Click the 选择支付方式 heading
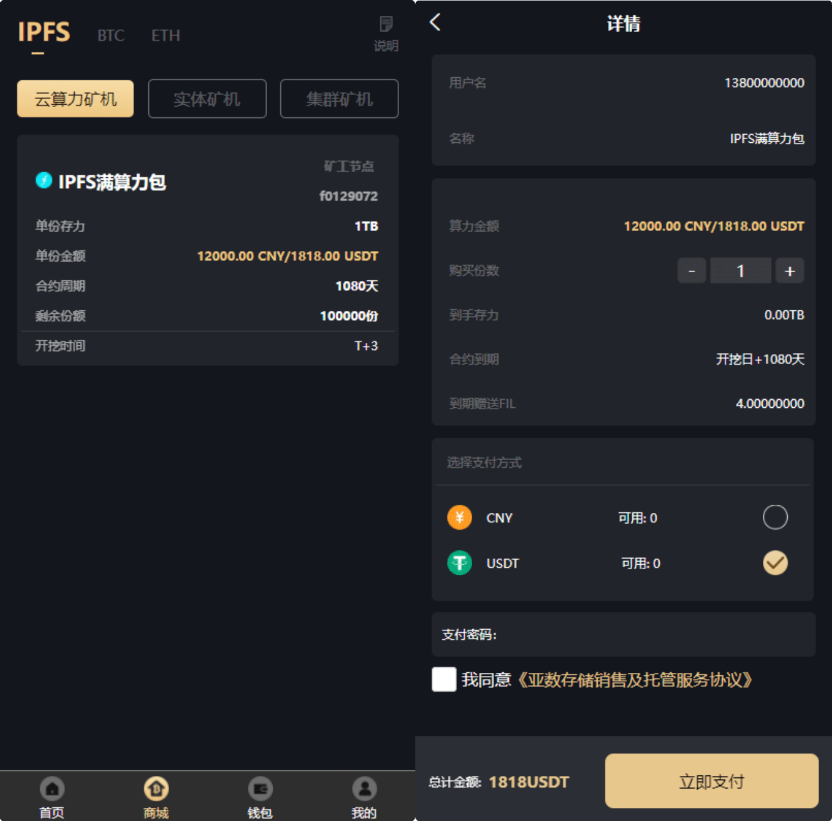The height and width of the screenshot is (821, 832). (484, 462)
